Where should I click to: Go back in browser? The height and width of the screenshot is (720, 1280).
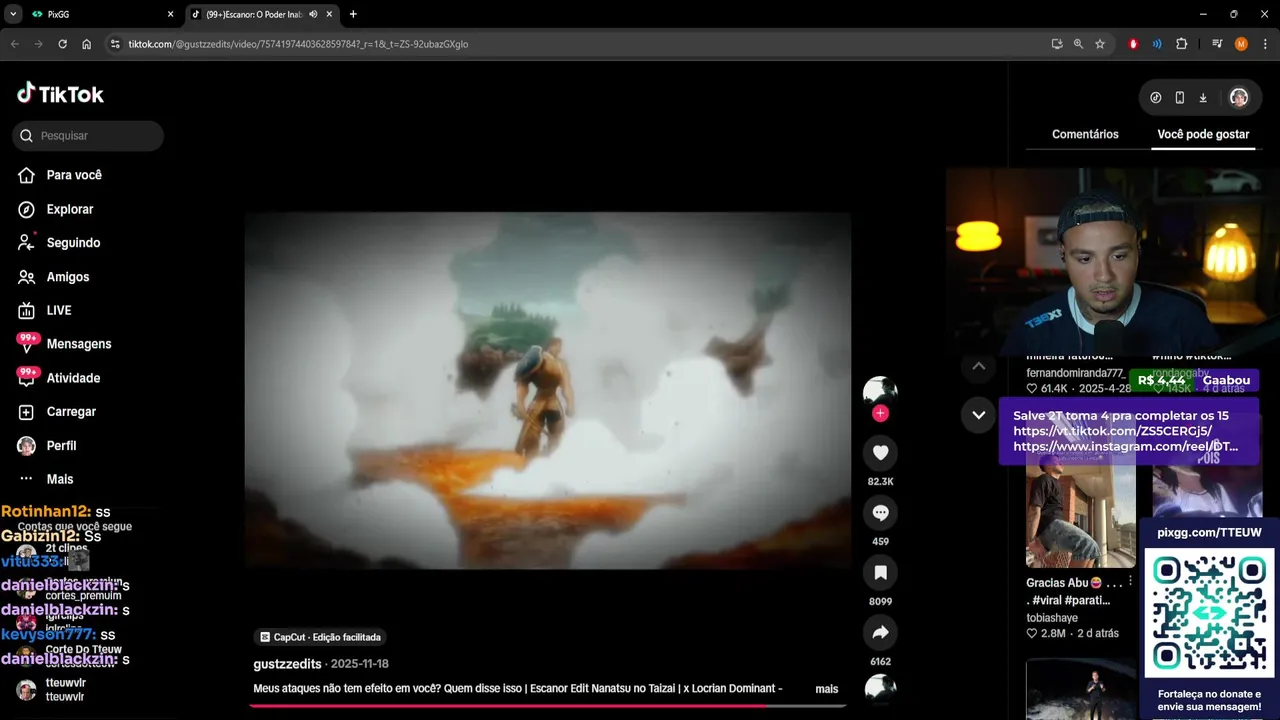click(x=15, y=44)
